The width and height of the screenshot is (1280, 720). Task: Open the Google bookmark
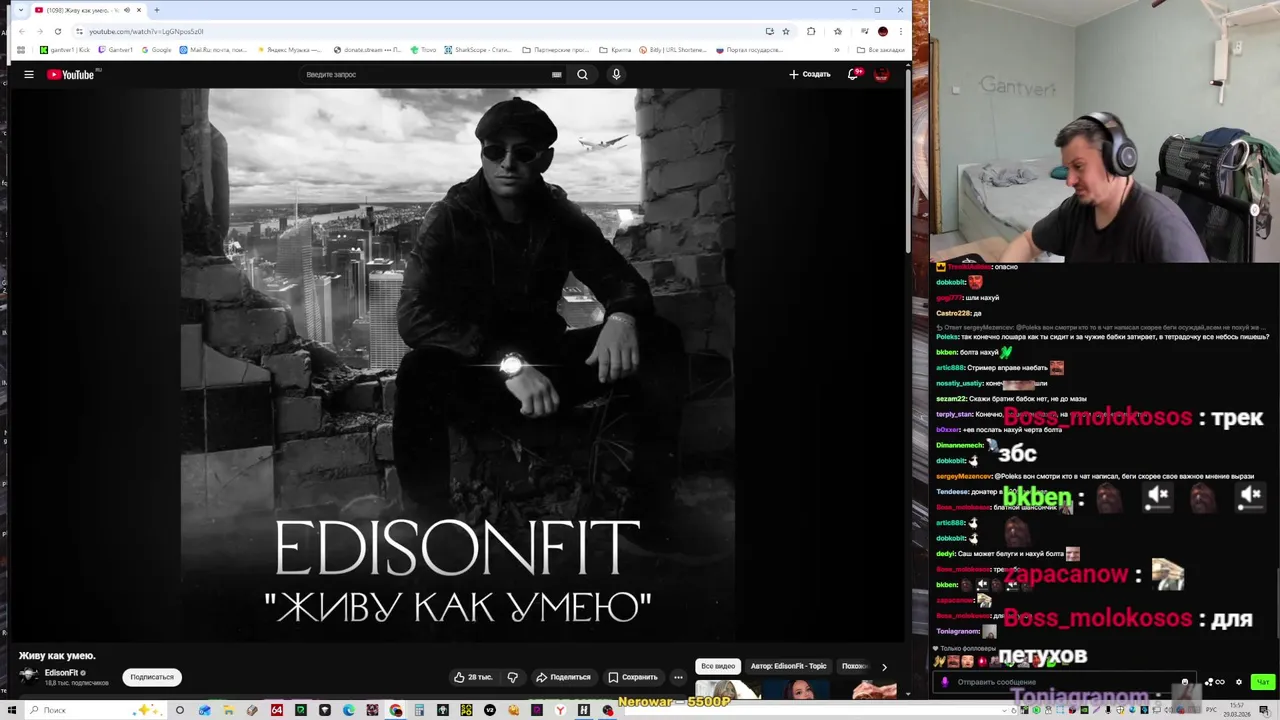point(156,50)
